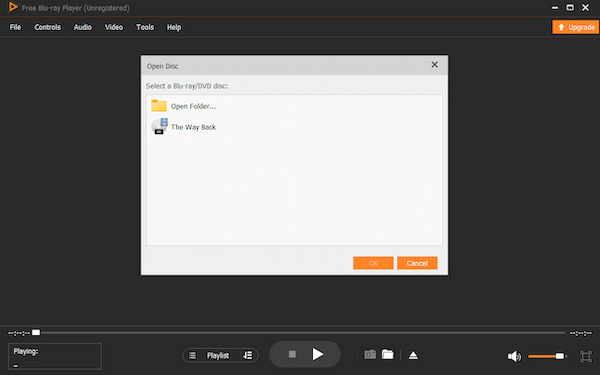The image size is (600, 375).
Task: Start playback with the Play button
Action: coord(318,354)
